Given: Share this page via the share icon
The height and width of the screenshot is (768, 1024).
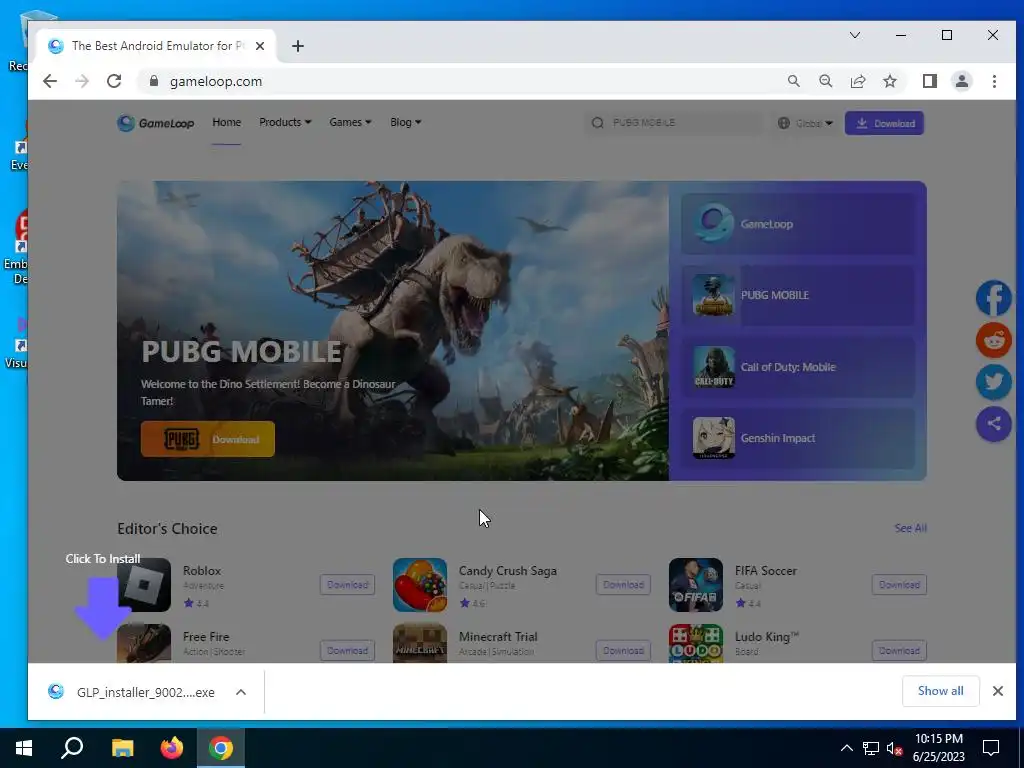Looking at the screenshot, I should pos(857,81).
